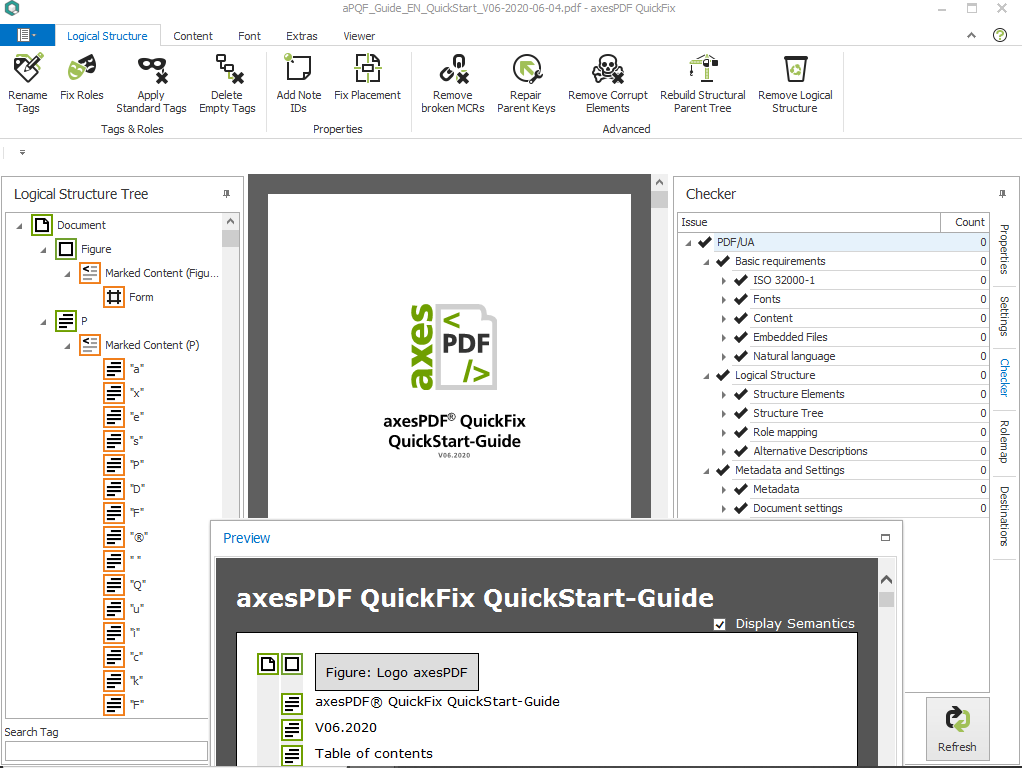Screen dimensions: 1022x768
Task: Click the Document semantic icon in Preview
Action: pos(268,664)
